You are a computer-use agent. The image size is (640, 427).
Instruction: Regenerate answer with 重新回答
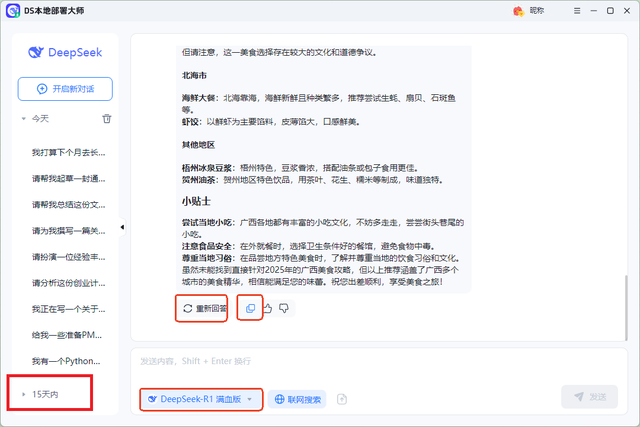point(205,309)
